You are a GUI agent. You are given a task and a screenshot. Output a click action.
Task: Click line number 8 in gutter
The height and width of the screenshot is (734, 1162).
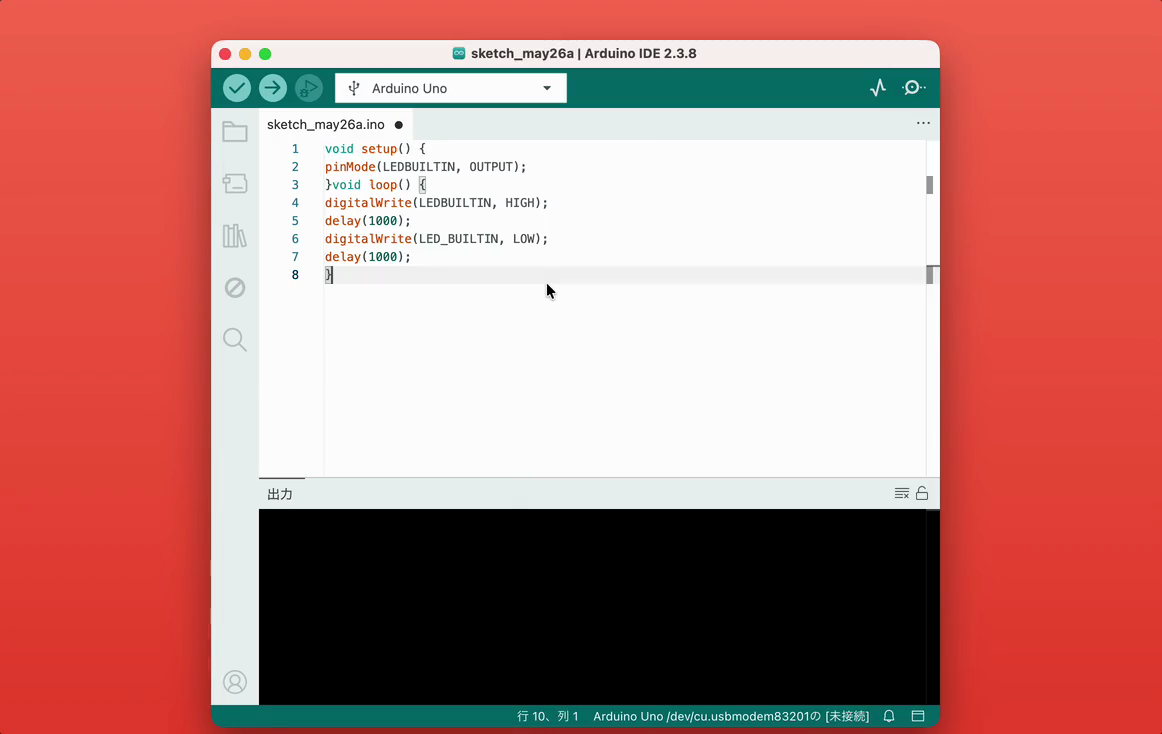[x=295, y=275]
